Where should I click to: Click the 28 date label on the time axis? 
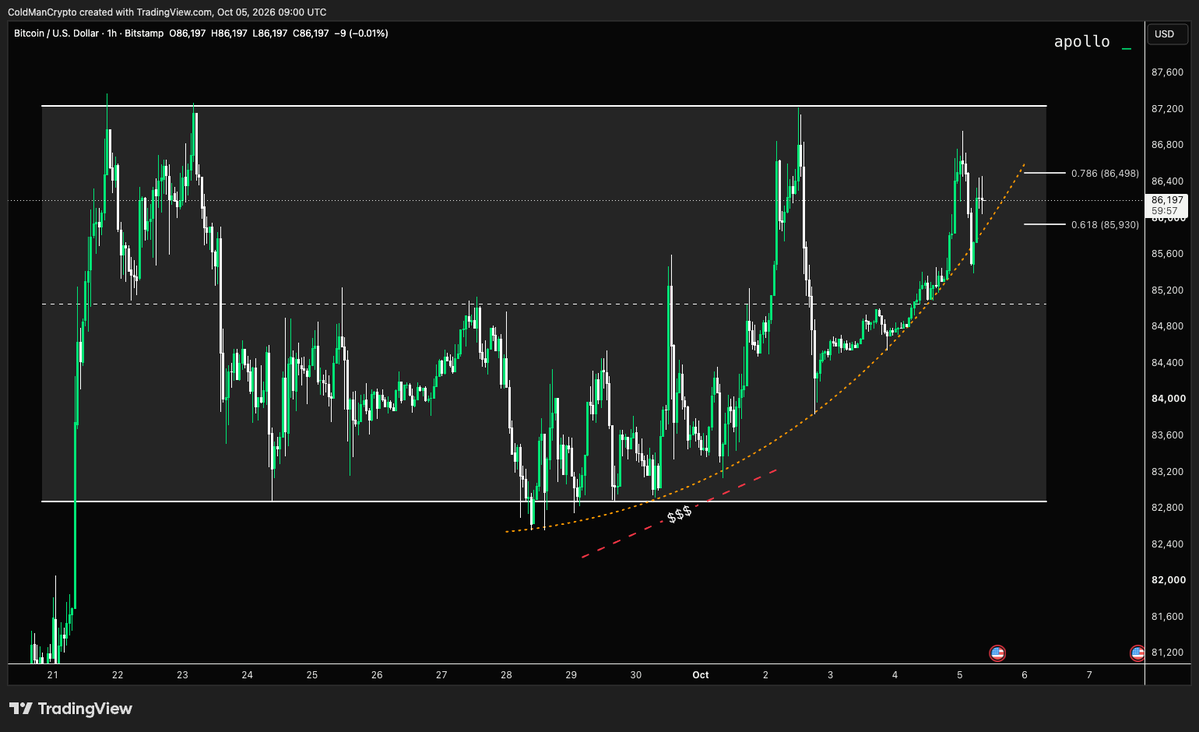(506, 675)
